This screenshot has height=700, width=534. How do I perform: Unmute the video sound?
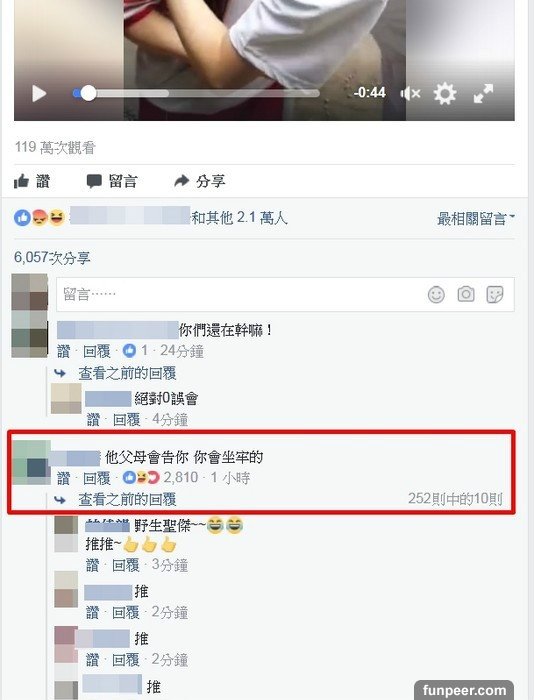(410, 93)
